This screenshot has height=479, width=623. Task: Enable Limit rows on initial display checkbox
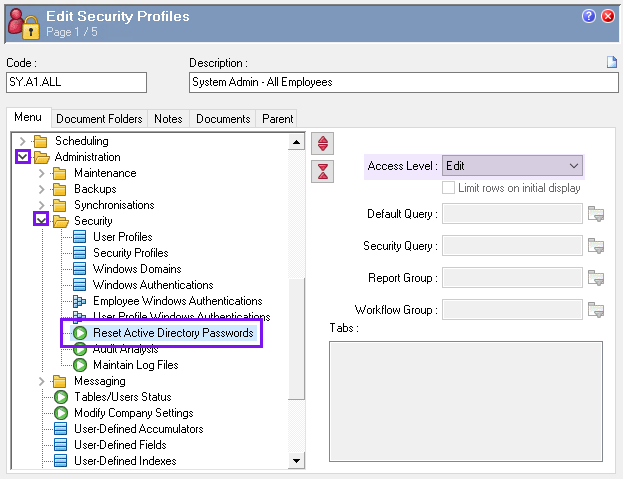448,188
